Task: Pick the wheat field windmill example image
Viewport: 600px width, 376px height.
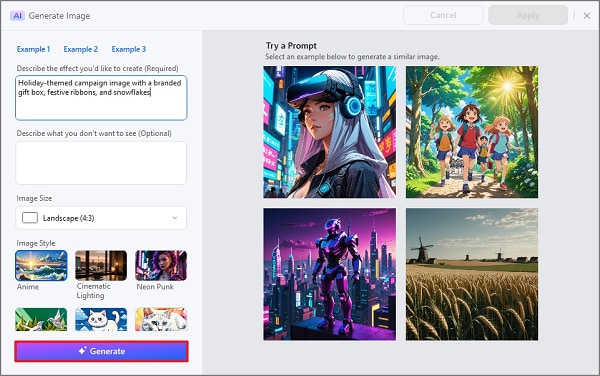Action: [472, 274]
